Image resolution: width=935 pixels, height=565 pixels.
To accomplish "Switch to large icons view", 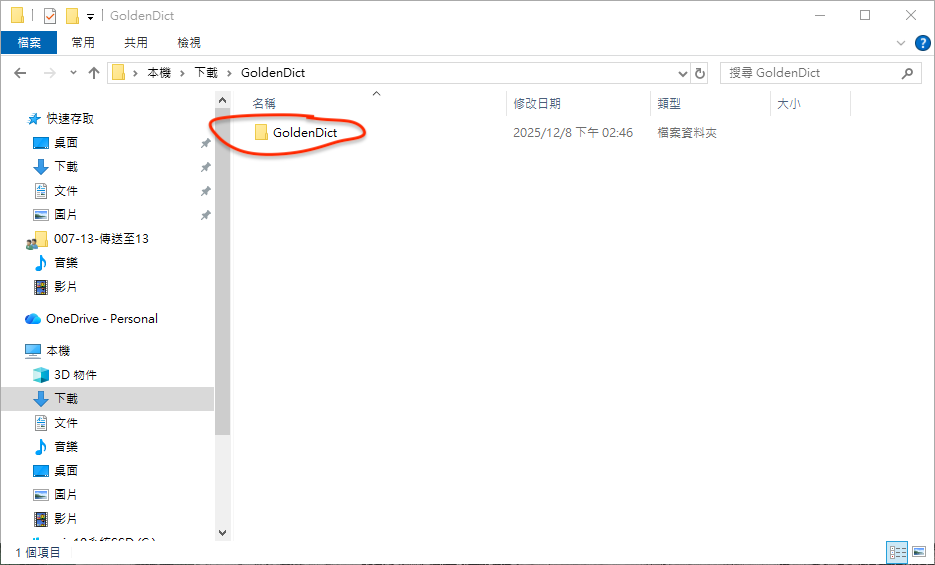I will click(x=918, y=552).
